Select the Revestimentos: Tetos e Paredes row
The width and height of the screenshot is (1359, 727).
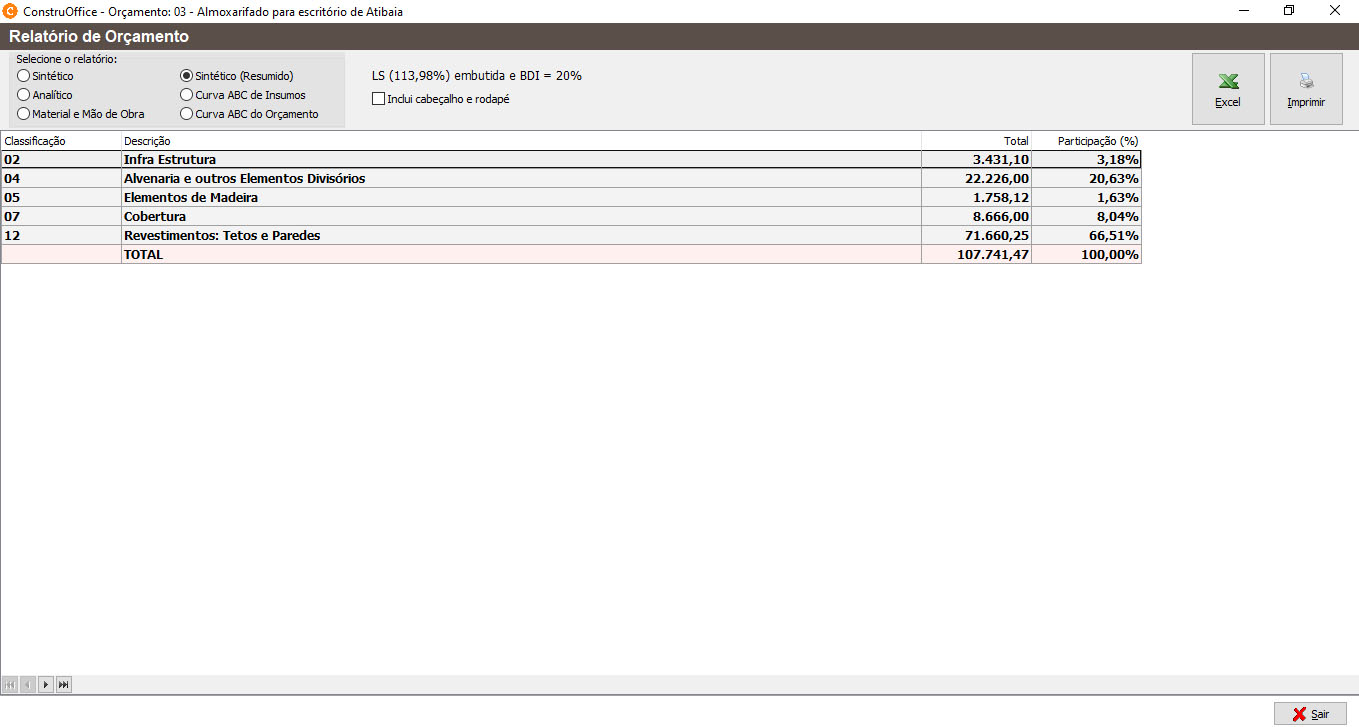coord(570,235)
